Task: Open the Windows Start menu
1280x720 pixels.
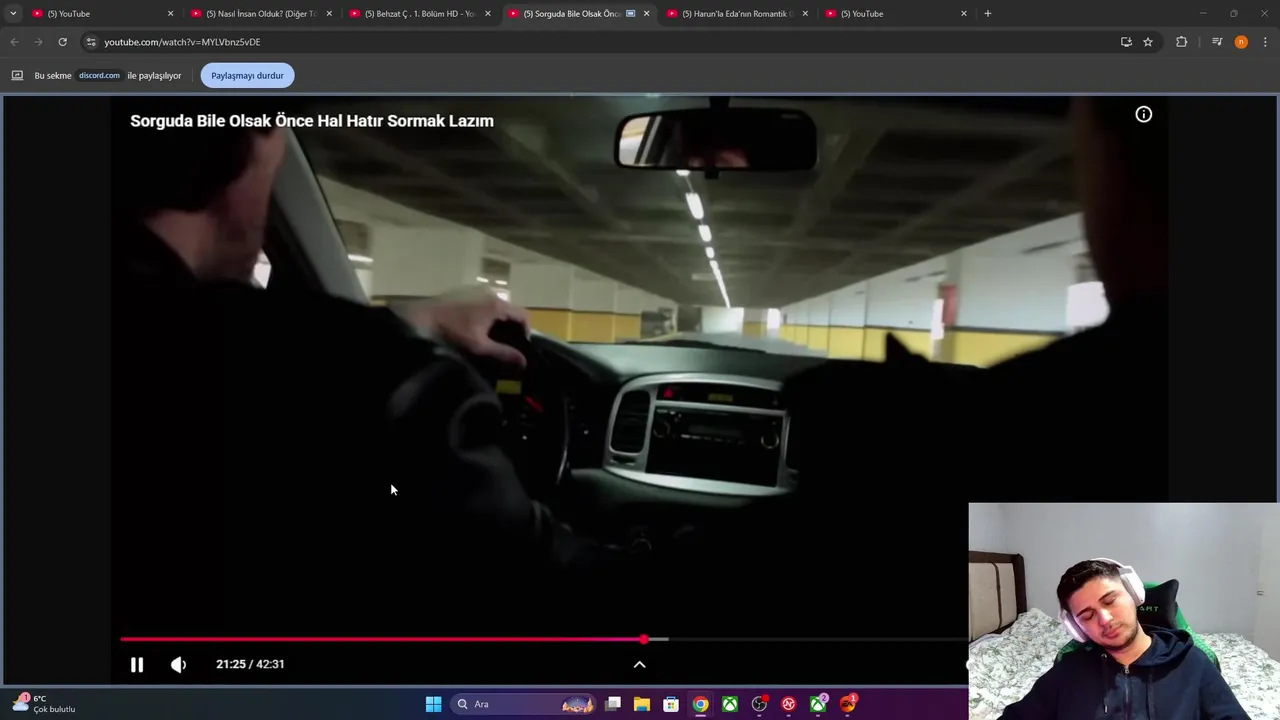Action: click(433, 704)
